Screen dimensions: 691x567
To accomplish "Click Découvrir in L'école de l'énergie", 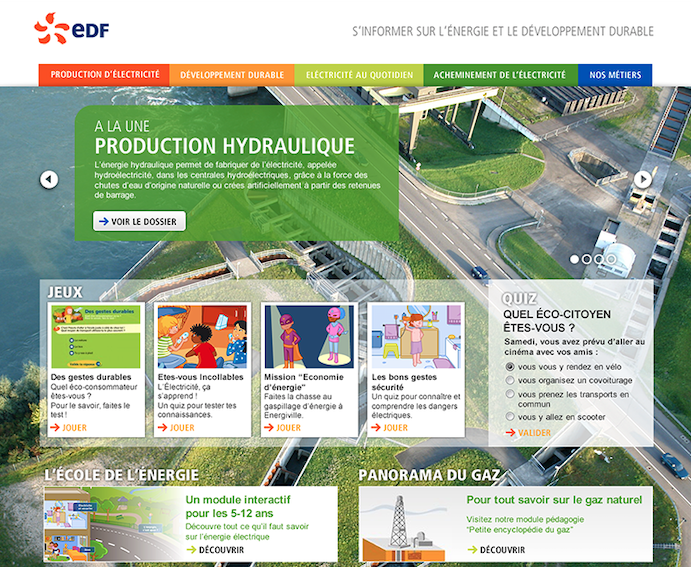I will 215,550.
